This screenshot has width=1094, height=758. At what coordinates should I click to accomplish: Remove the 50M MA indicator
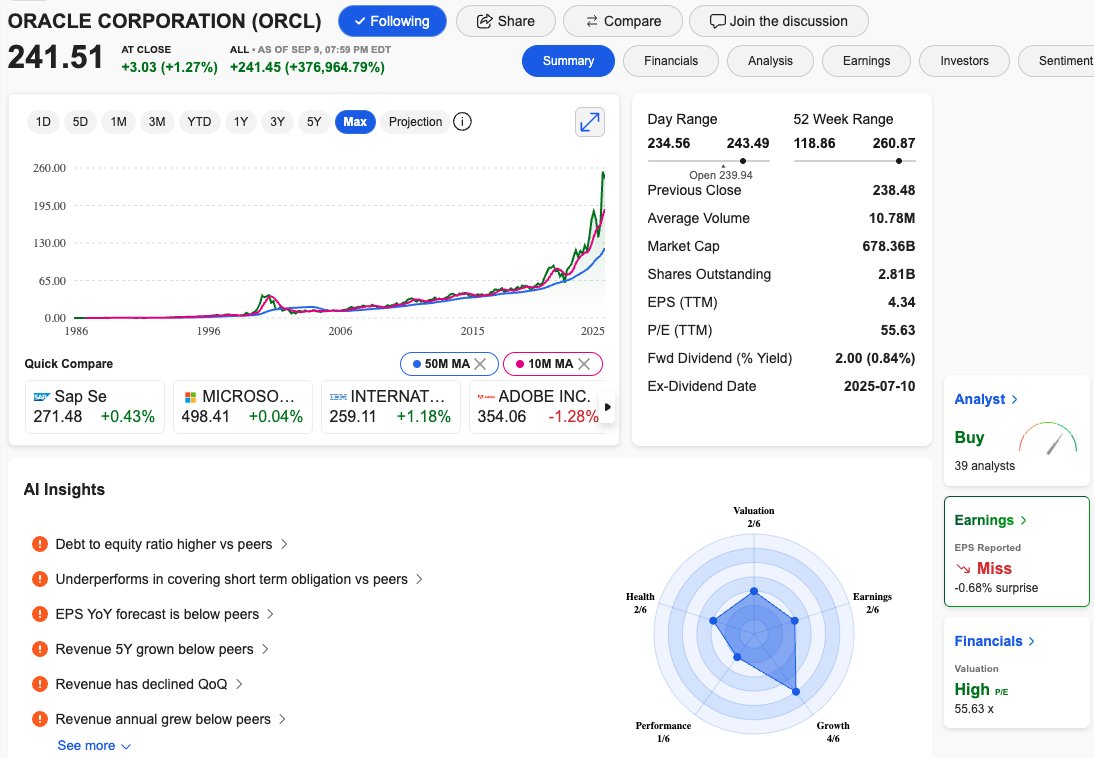click(x=480, y=363)
